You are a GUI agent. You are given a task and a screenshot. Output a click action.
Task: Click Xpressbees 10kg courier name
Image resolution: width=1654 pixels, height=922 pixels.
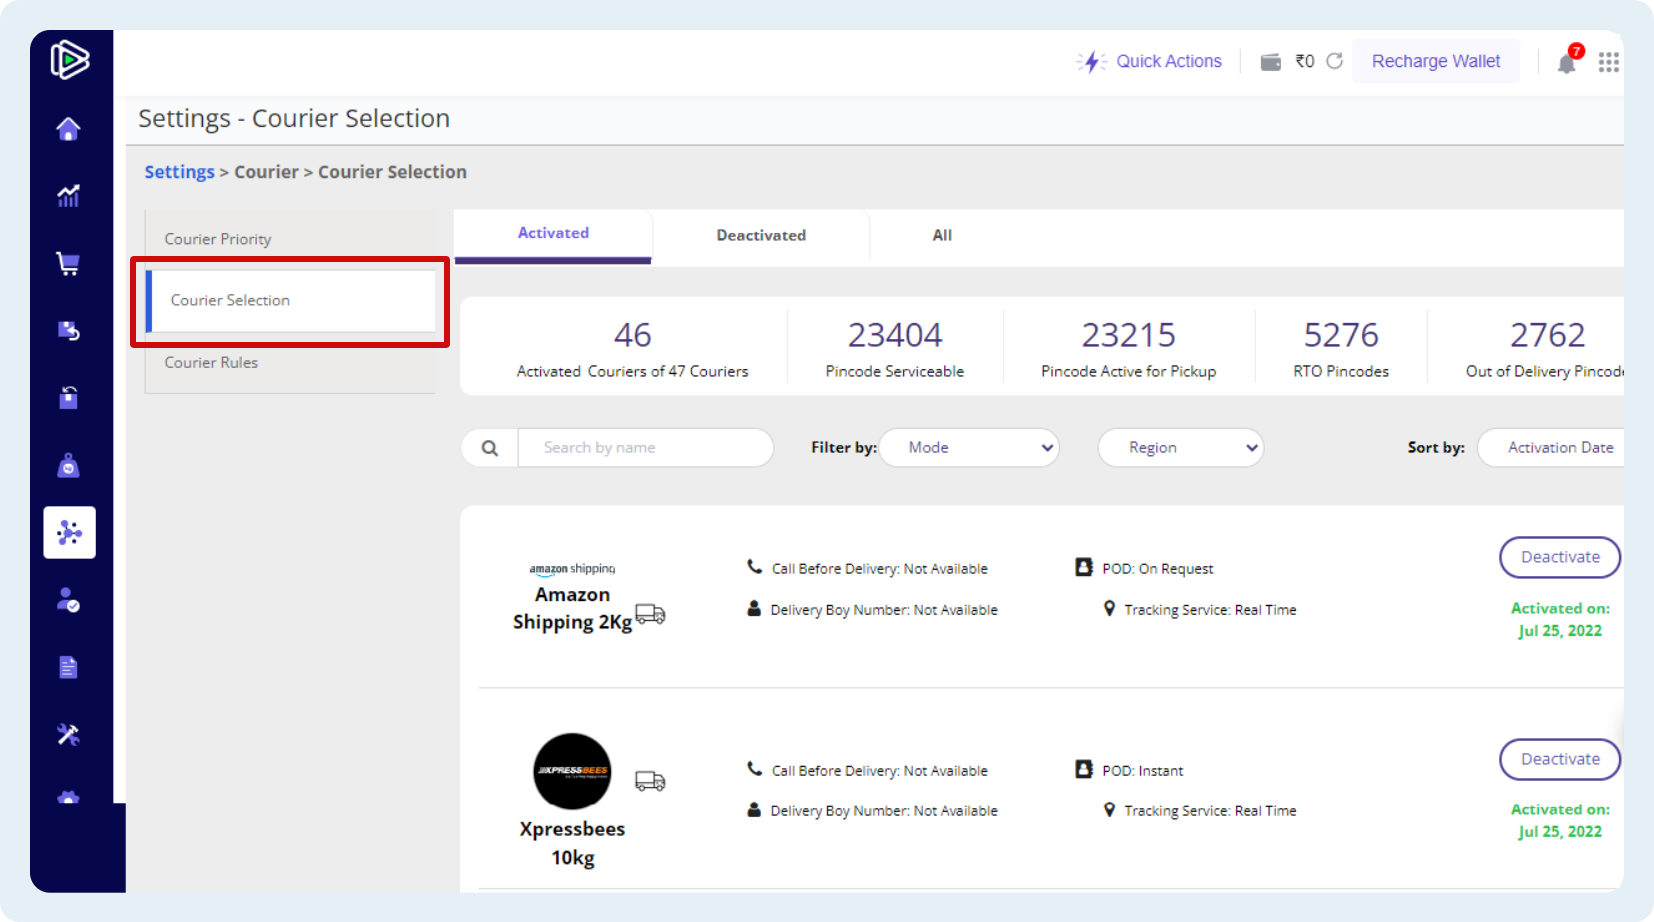tap(572, 843)
